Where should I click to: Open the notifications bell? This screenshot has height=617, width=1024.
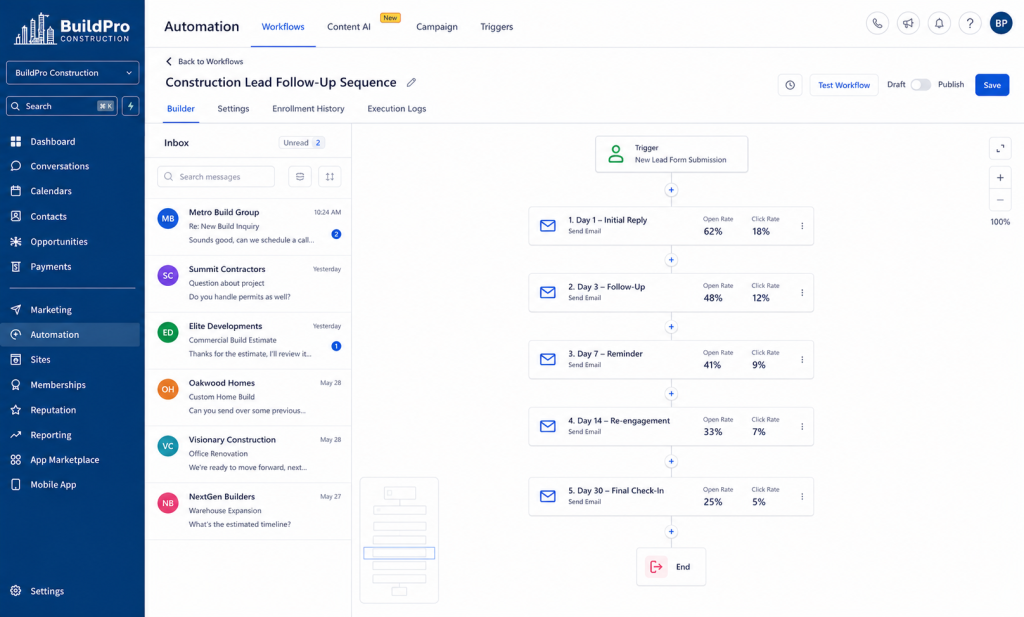pos(939,24)
